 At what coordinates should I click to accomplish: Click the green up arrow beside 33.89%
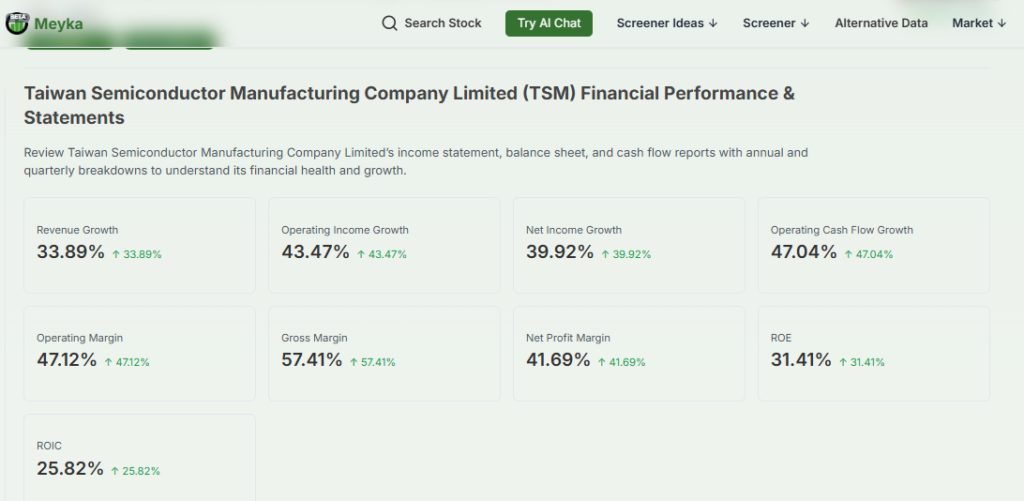click(116, 255)
